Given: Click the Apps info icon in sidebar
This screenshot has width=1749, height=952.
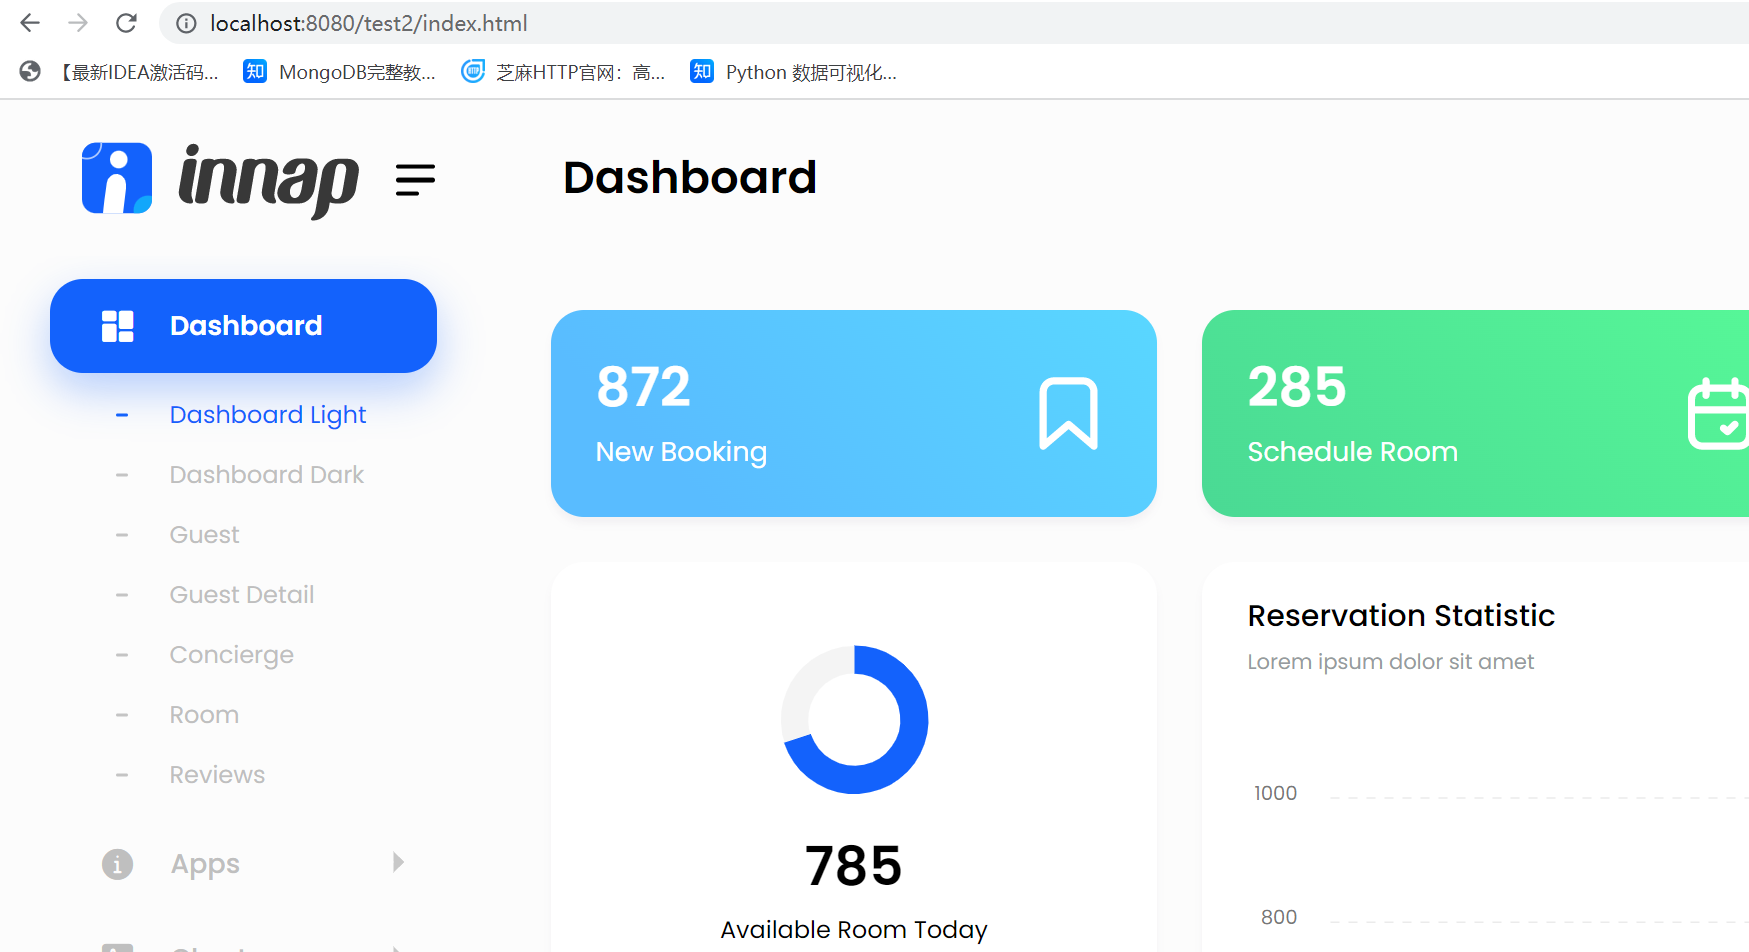Looking at the screenshot, I should click(x=117, y=864).
